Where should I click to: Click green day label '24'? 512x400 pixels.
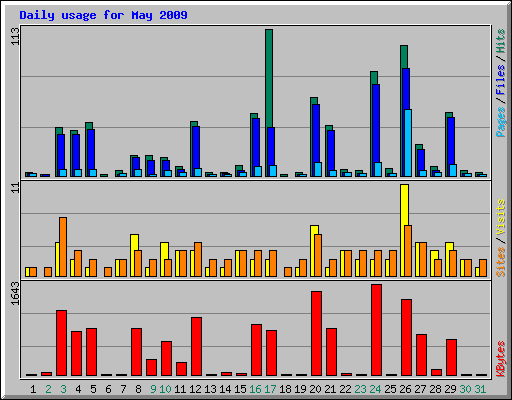point(375,389)
